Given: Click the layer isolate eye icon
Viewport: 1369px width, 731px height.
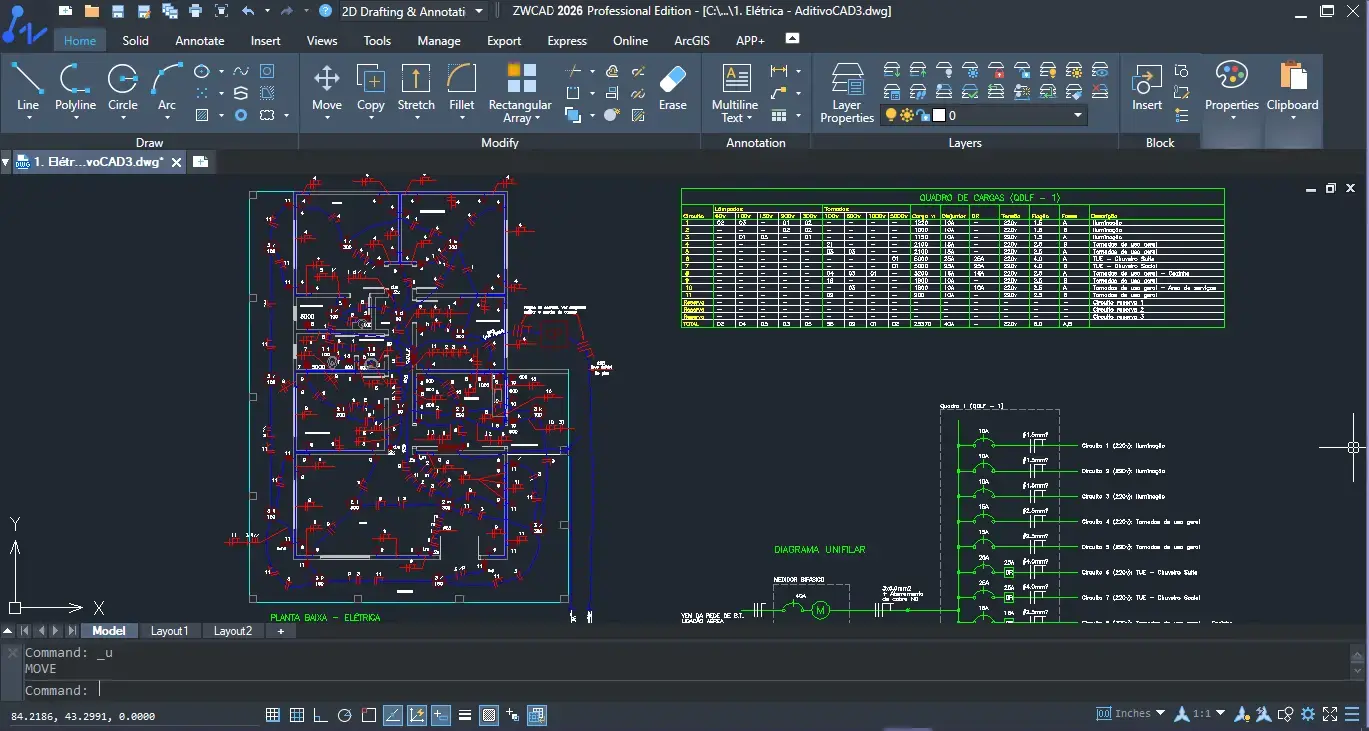Looking at the screenshot, I should pos(1100,71).
